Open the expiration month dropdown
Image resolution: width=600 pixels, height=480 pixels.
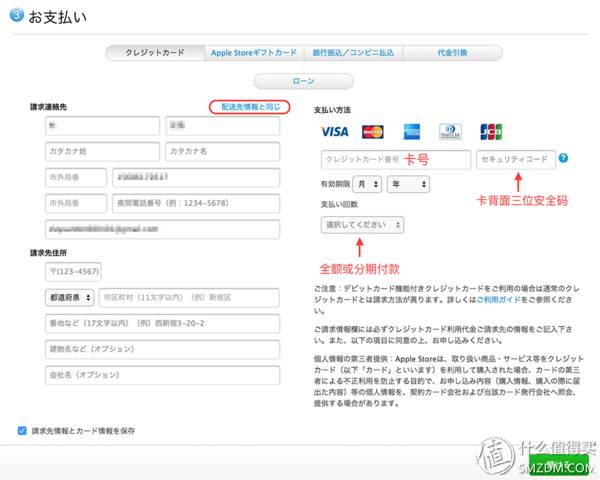[367, 184]
